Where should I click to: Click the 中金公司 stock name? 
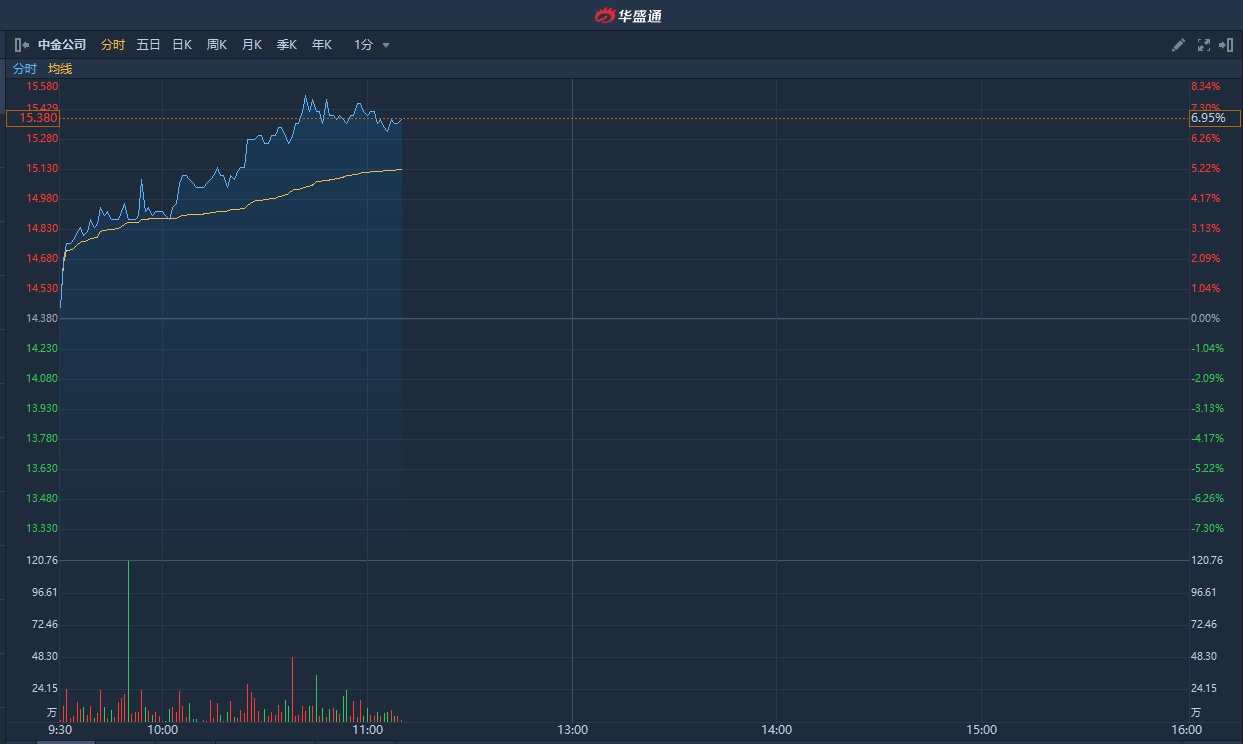[x=62, y=45]
